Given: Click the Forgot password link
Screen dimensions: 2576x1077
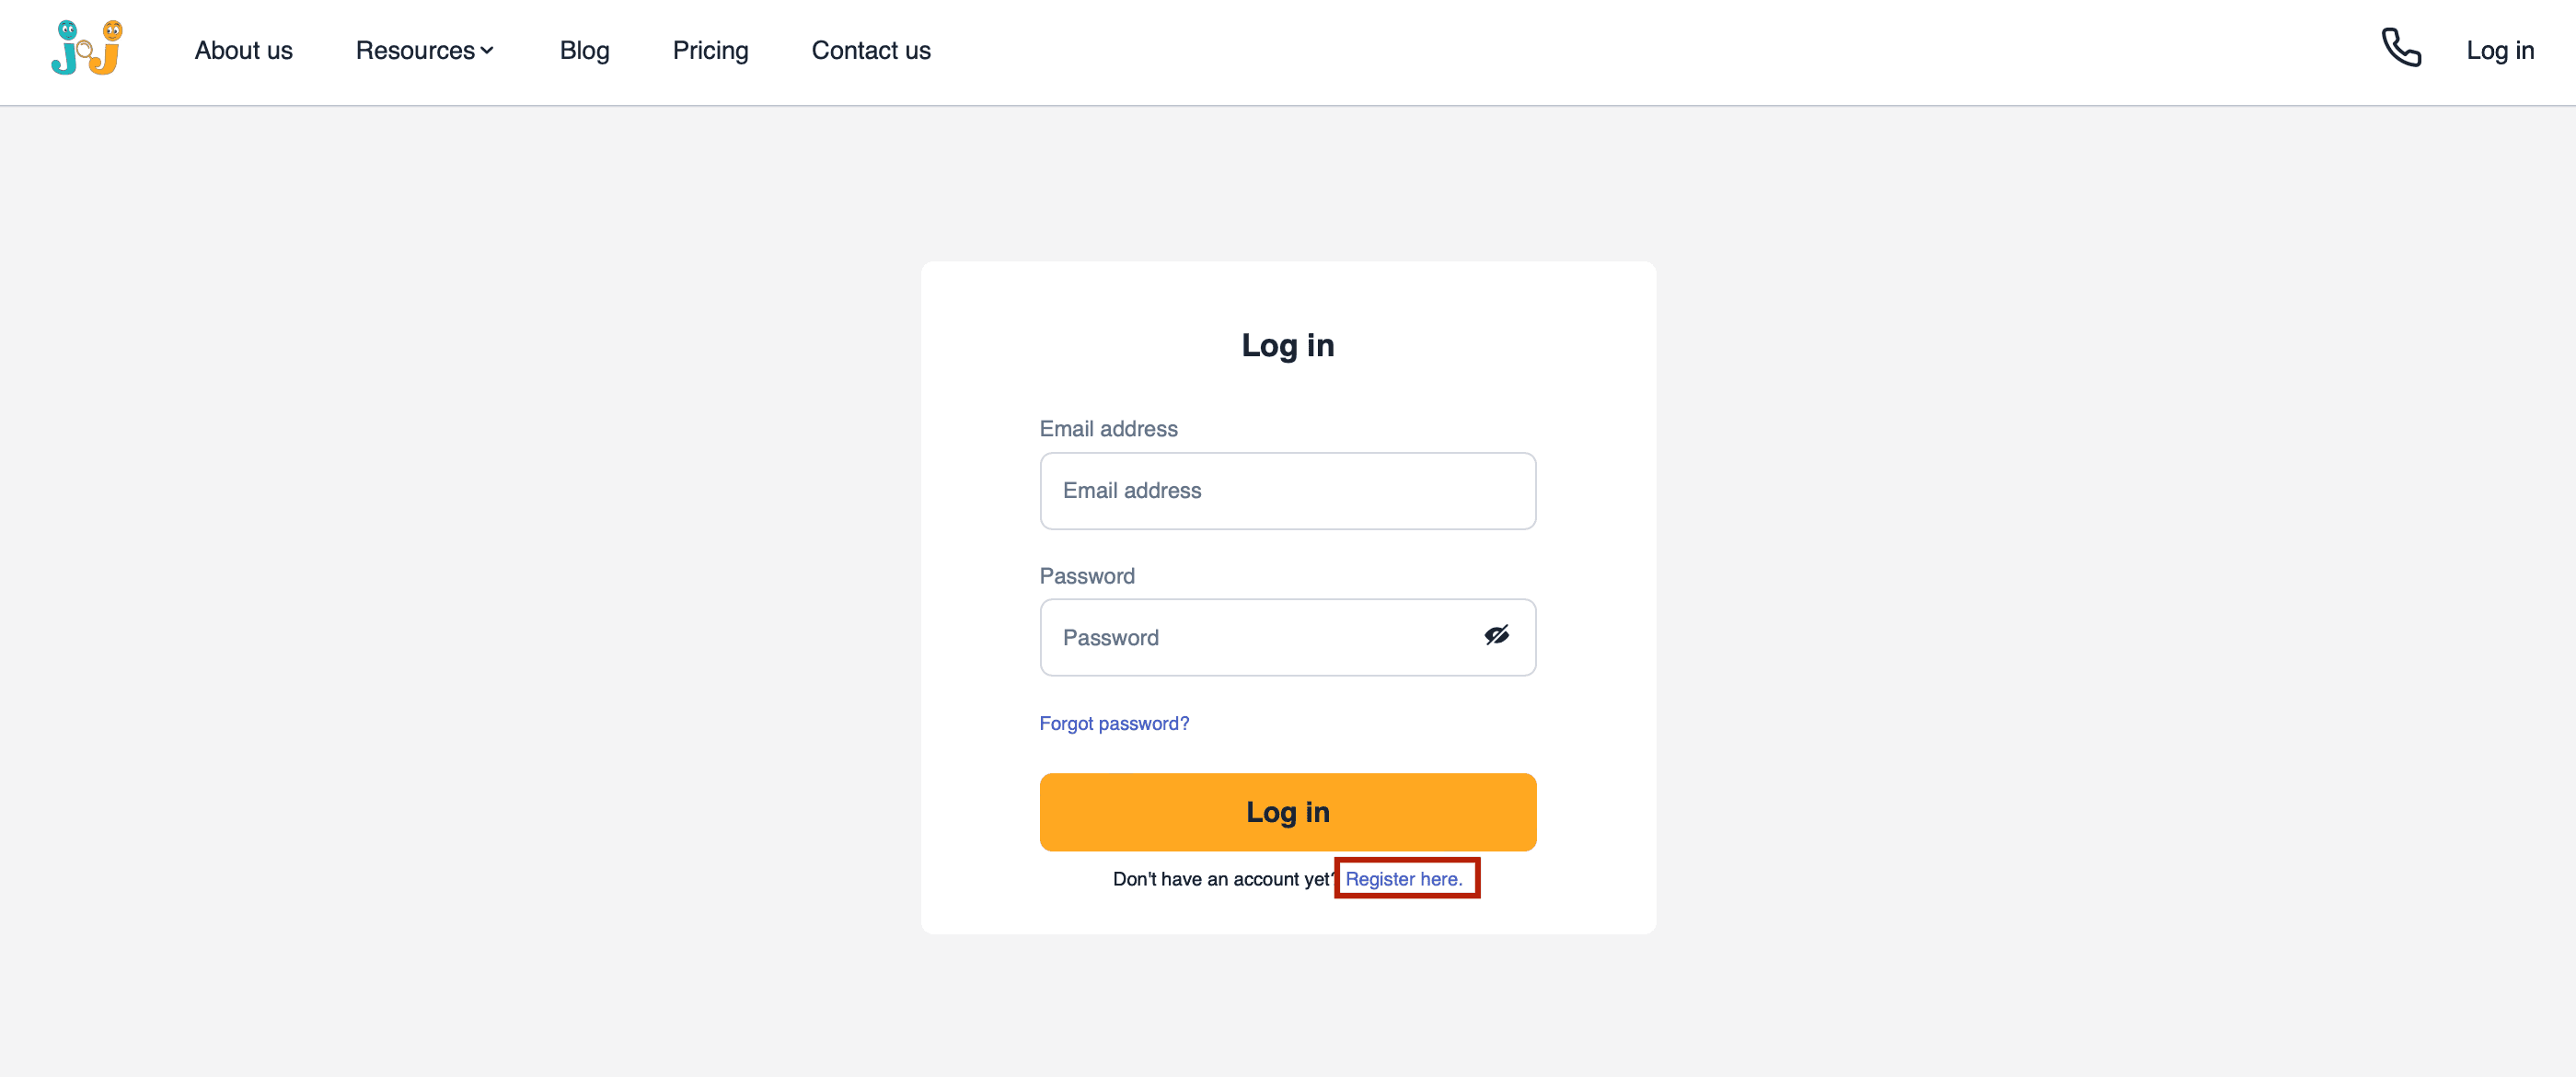Looking at the screenshot, I should (x=1114, y=724).
